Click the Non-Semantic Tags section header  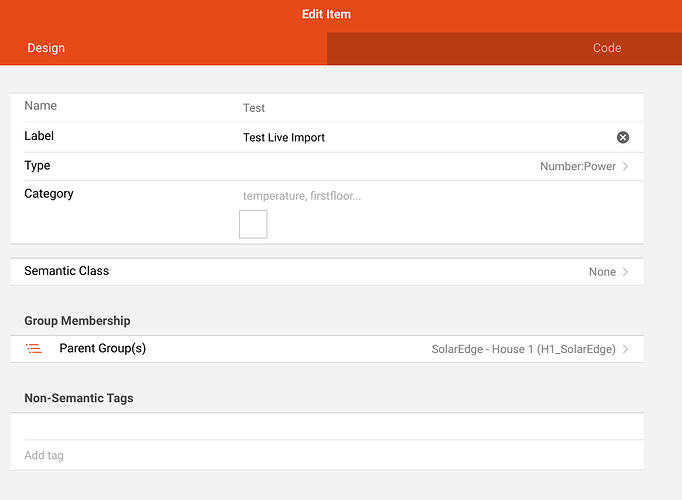coord(78,398)
